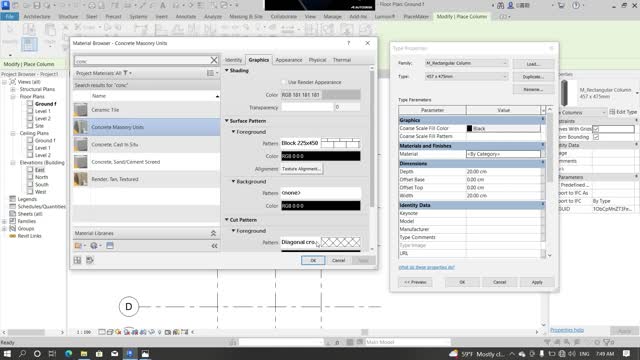Open the material list view options icon
The width and height of the screenshot is (640, 360).
(212, 73)
